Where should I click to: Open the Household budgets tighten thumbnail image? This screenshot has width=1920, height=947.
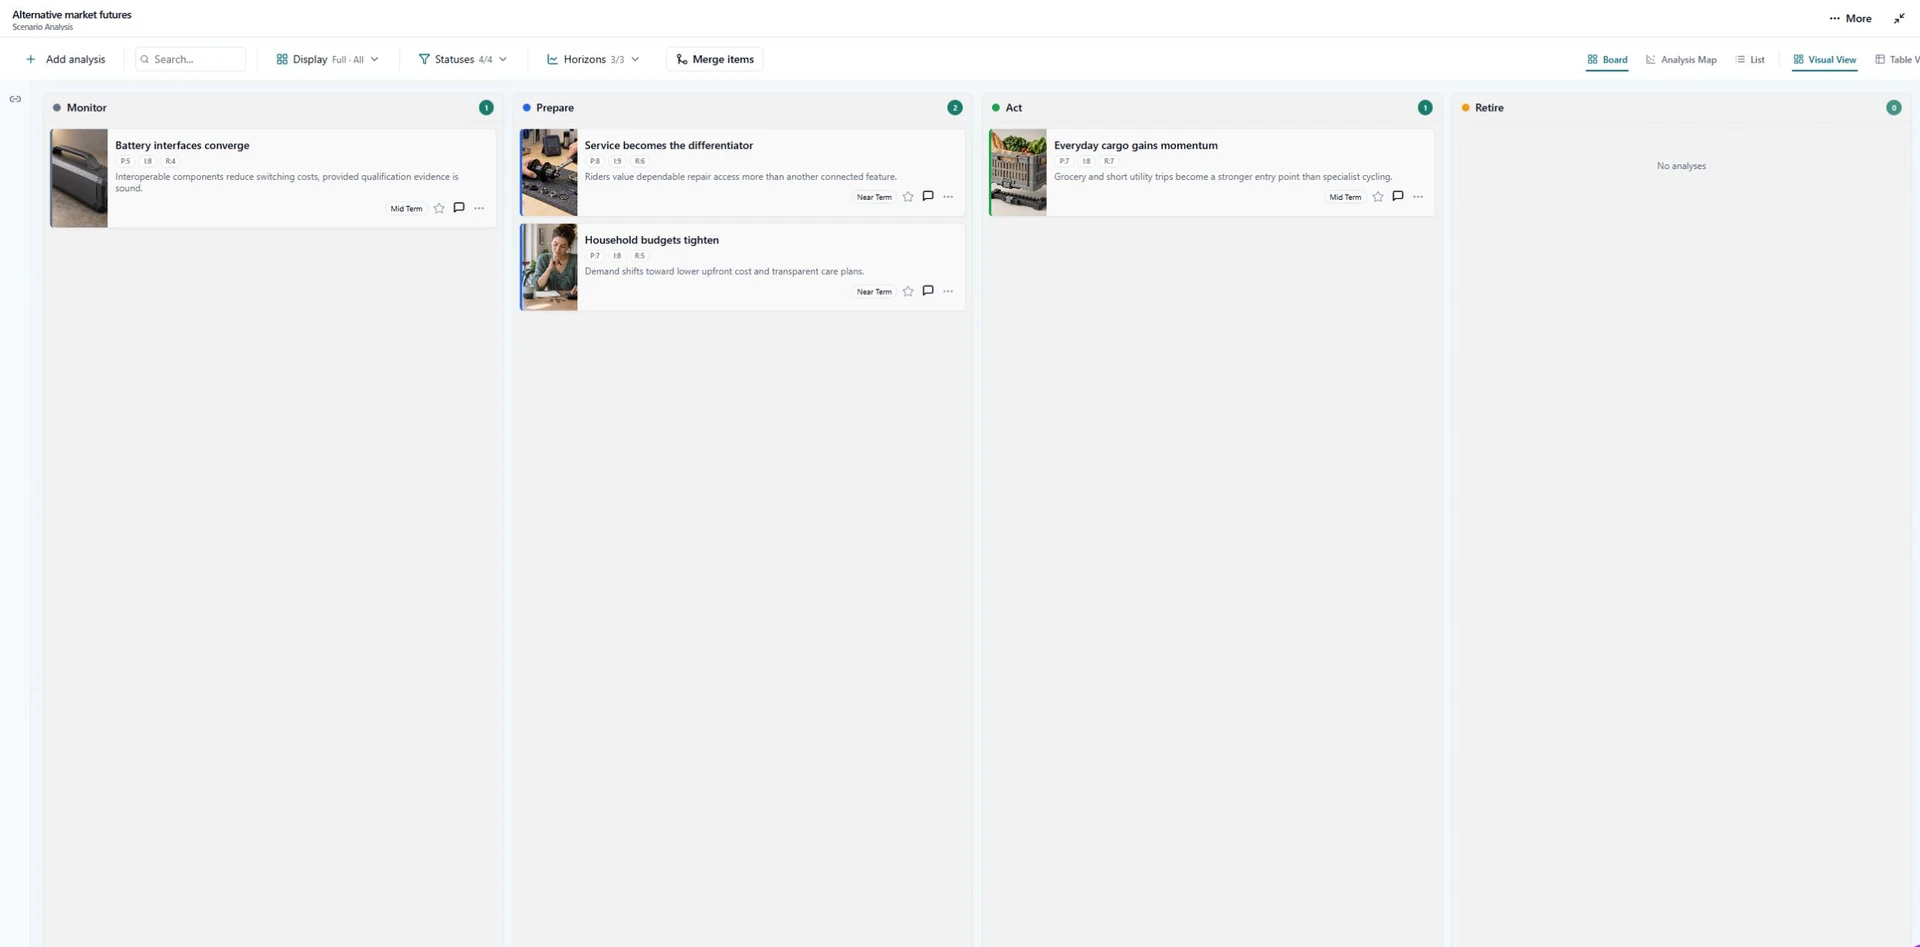[549, 267]
